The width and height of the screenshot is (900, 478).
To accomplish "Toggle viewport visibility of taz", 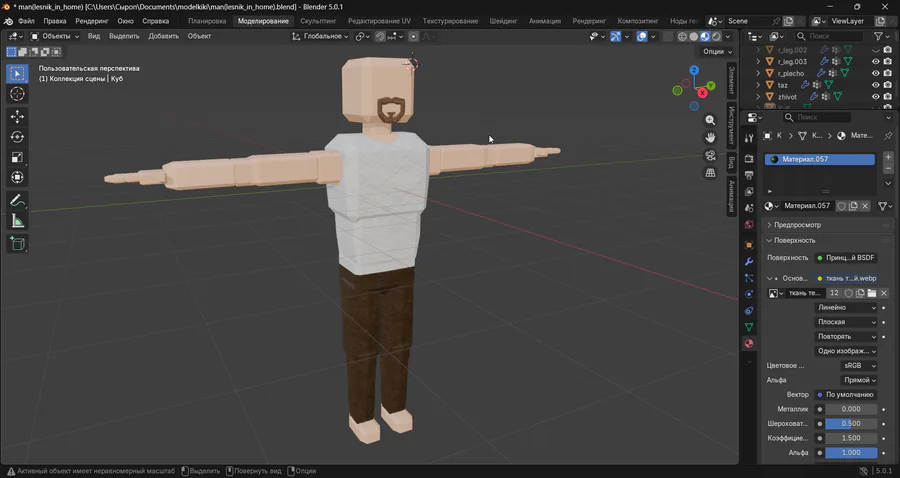I will click(875, 85).
